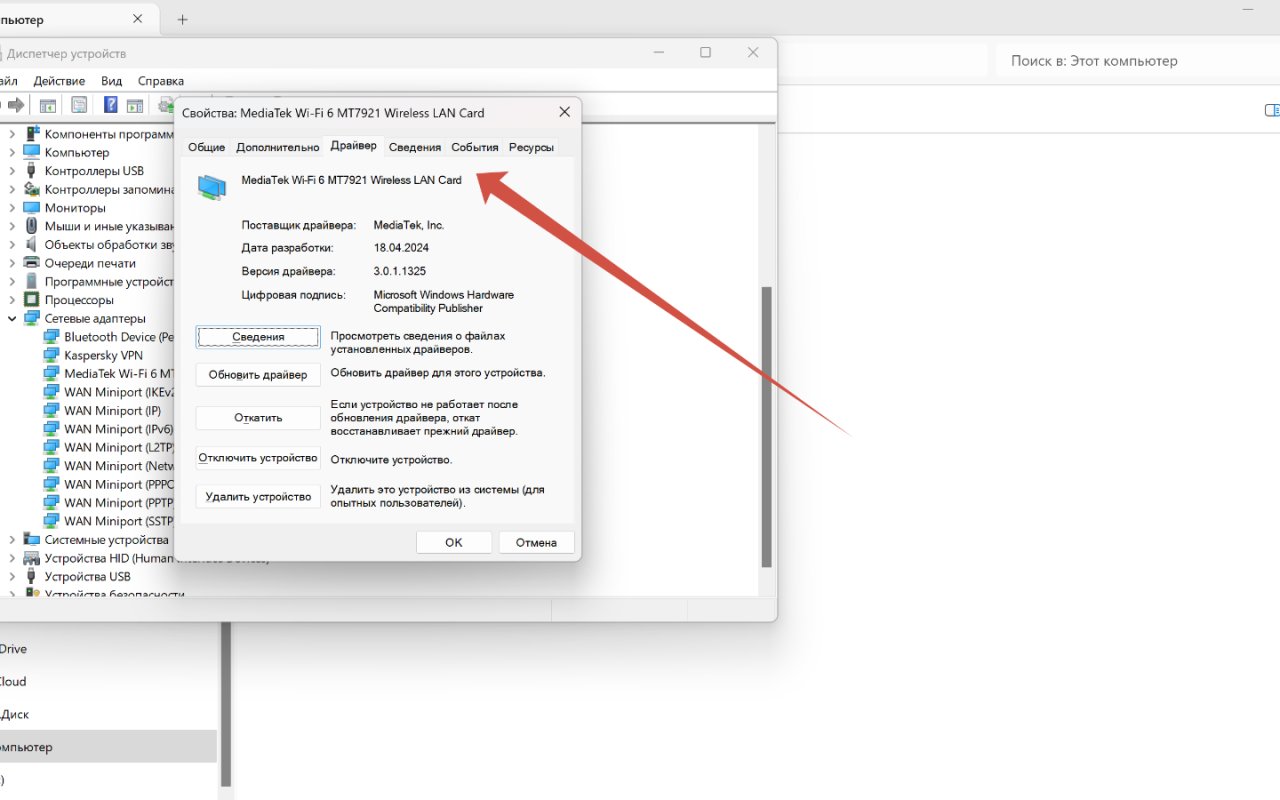Collapse the Сетевые адаптеры tree node
This screenshot has height=800, width=1280.
pos(12,319)
